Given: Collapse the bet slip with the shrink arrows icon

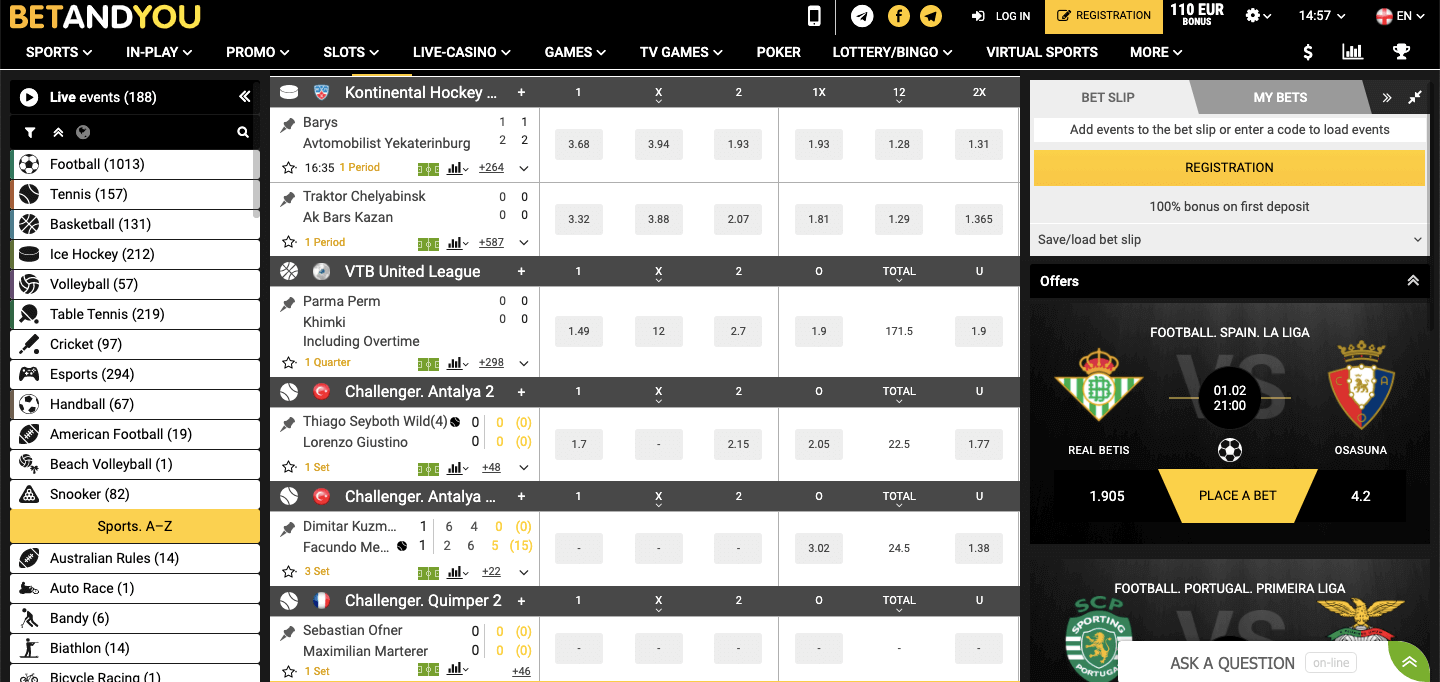Looking at the screenshot, I should [x=1414, y=97].
